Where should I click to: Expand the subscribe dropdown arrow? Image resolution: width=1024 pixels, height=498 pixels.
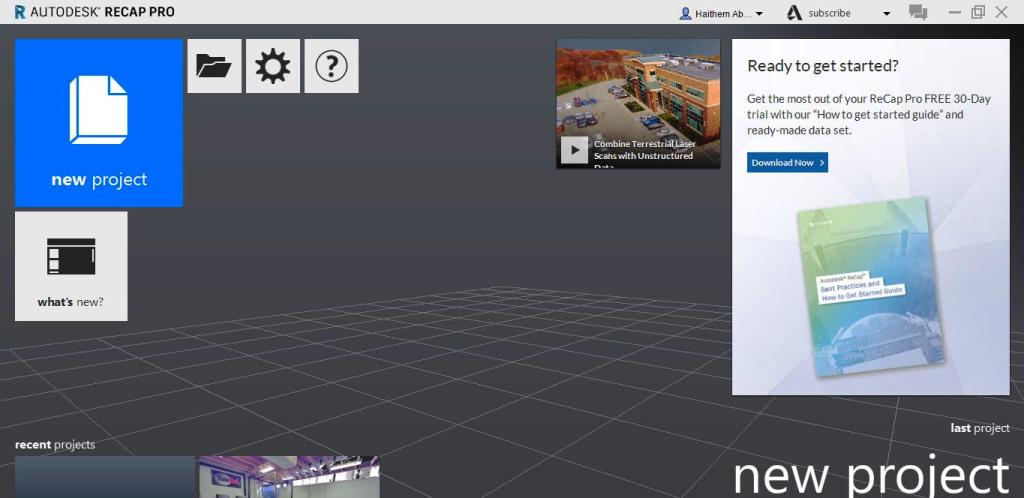pyautogui.click(x=886, y=14)
